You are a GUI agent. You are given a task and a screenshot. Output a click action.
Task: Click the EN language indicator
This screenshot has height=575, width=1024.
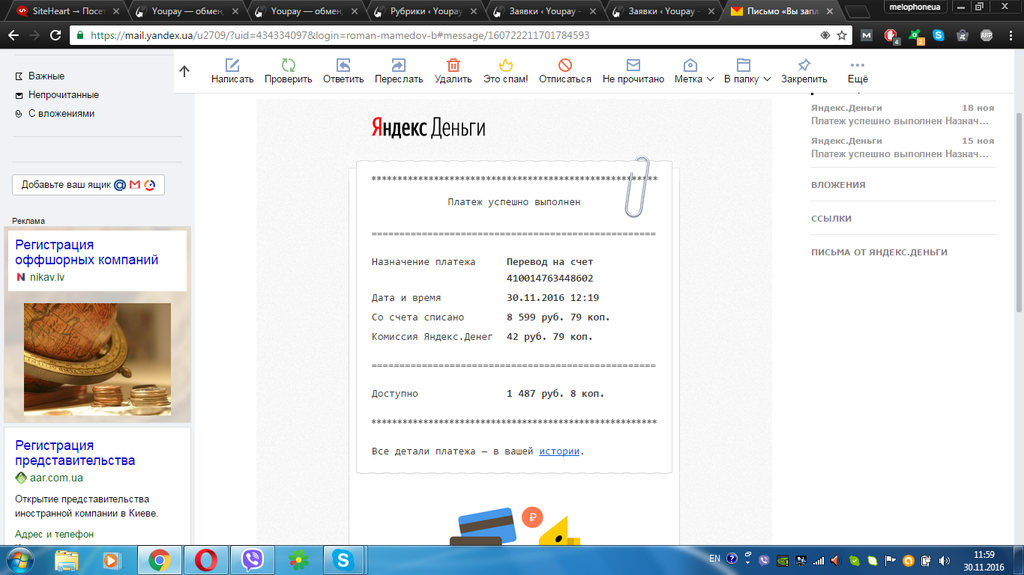[714, 559]
